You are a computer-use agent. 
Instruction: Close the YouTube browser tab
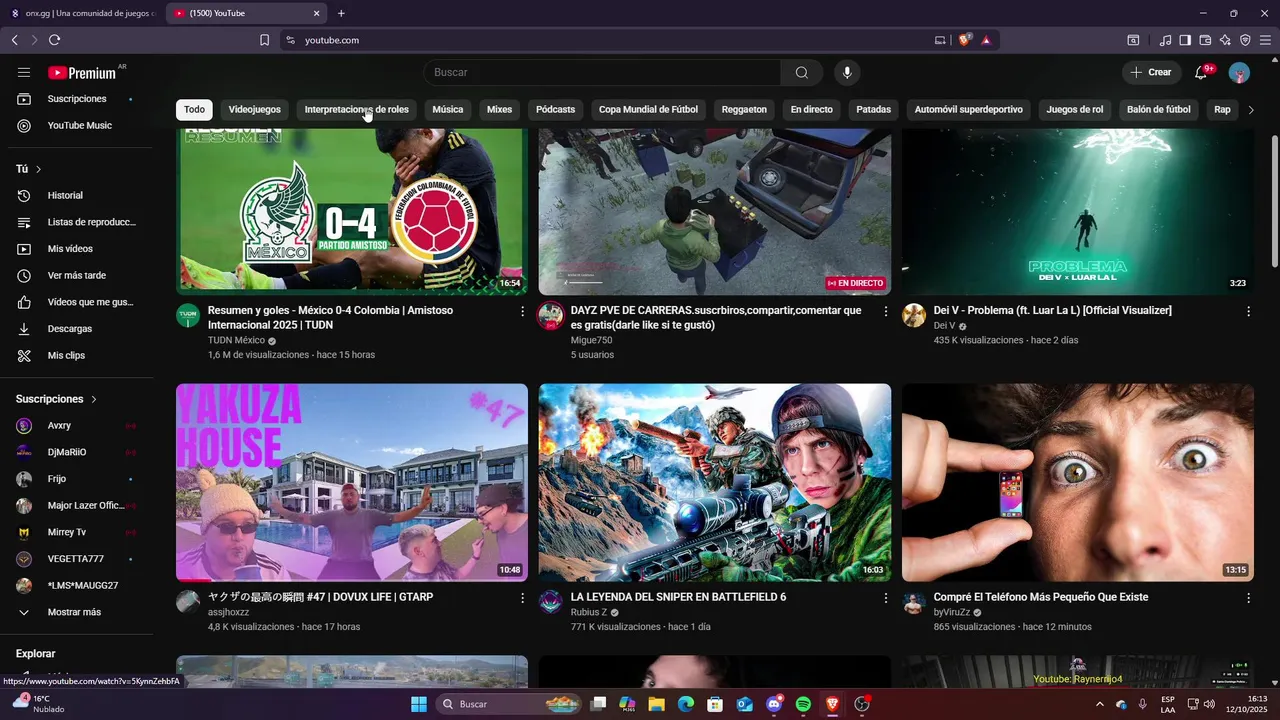tap(317, 13)
